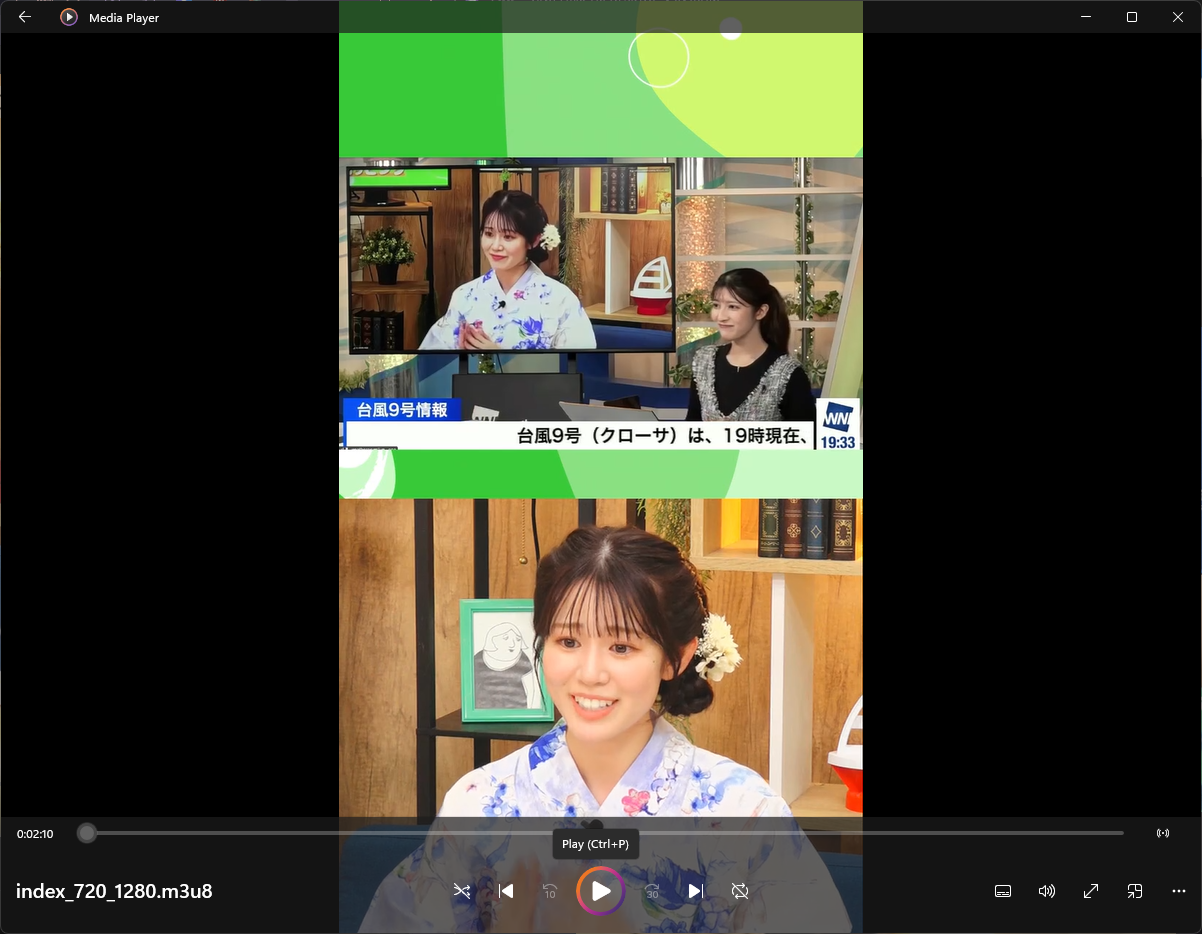
Task: Toggle repeat mode
Action: coord(740,891)
